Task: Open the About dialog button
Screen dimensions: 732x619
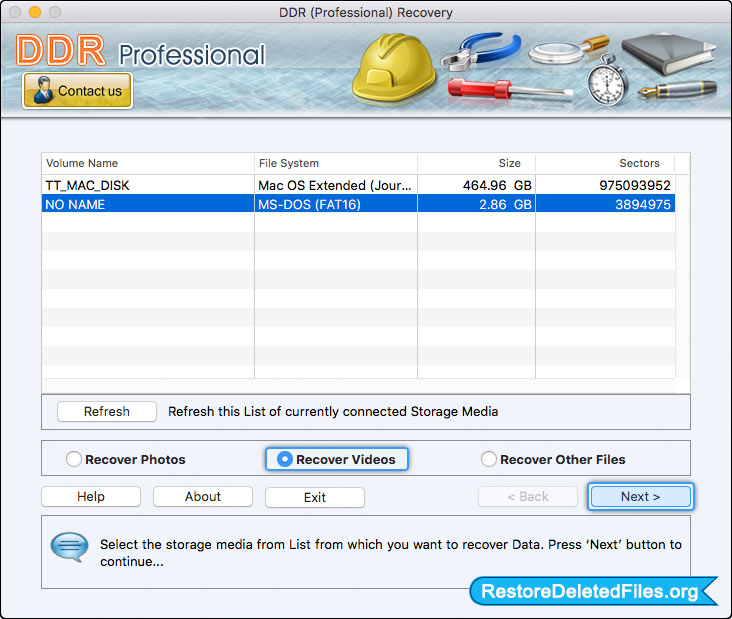Action: (203, 497)
